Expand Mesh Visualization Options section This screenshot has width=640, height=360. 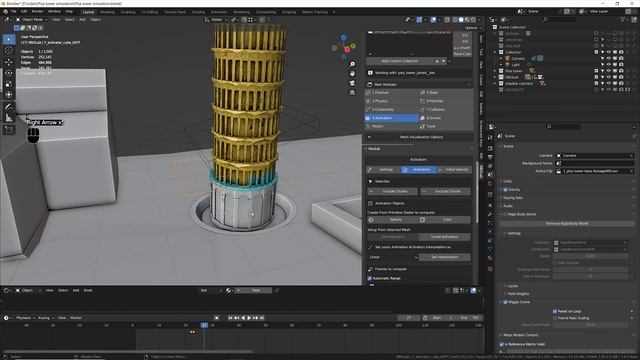tap(418, 137)
